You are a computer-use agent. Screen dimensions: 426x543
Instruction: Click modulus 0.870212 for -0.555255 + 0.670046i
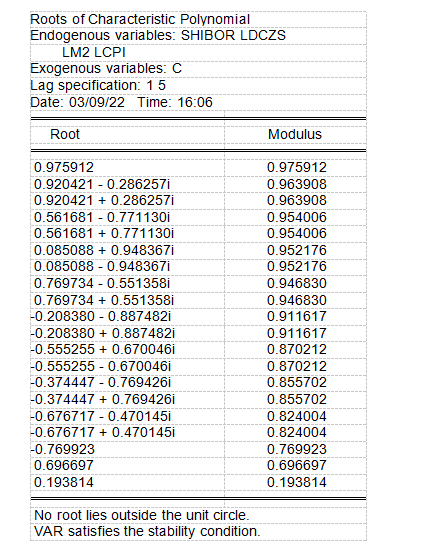point(297,349)
